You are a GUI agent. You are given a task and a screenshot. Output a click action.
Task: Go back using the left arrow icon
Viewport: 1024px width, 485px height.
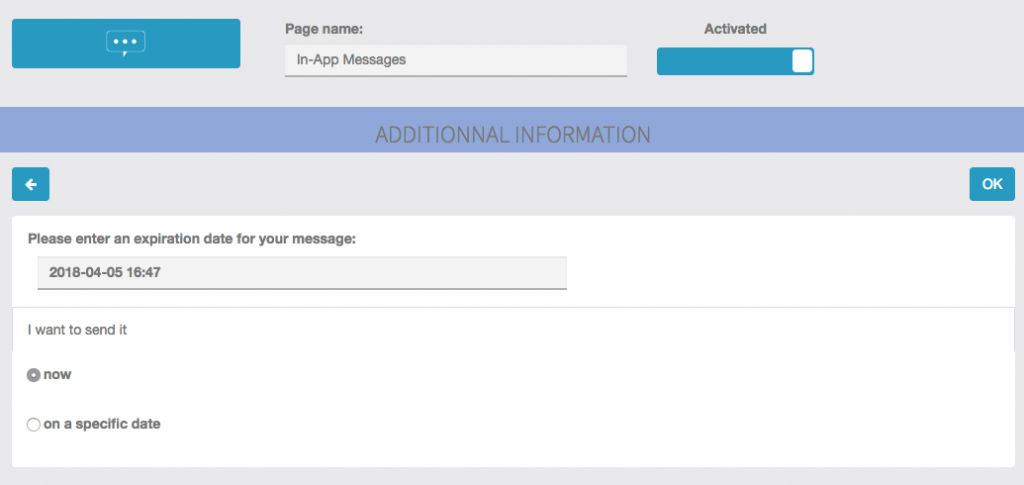[30, 184]
